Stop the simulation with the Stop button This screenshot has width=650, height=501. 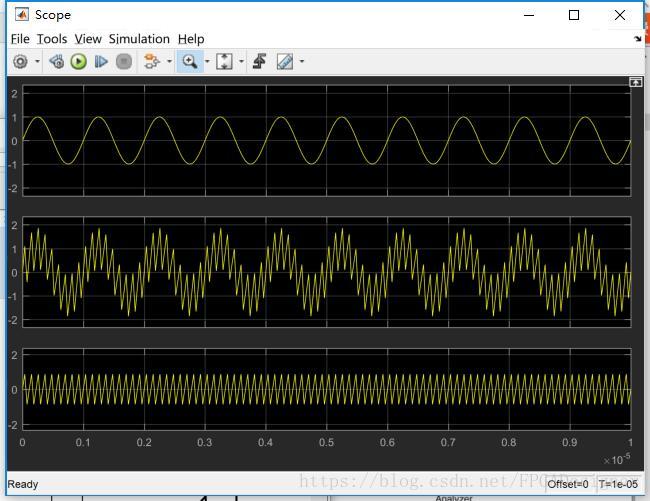[x=124, y=62]
